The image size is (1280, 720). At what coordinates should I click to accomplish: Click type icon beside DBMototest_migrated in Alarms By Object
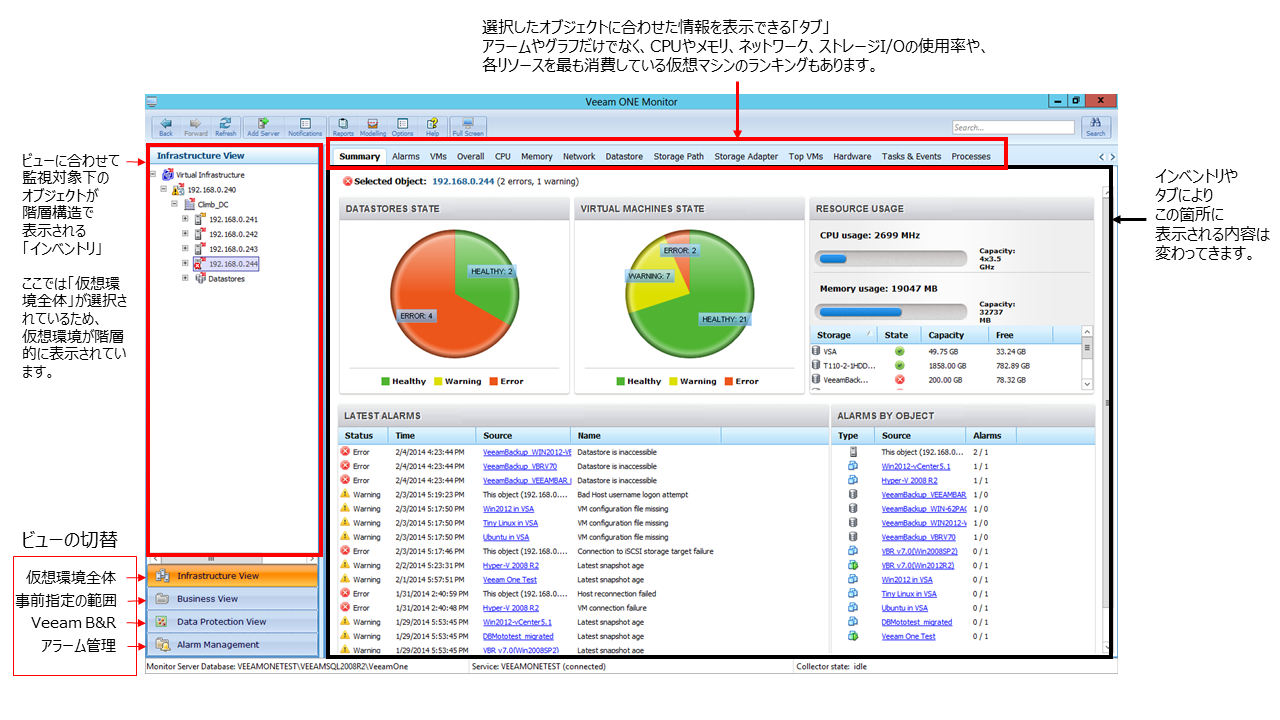pyautogui.click(x=853, y=621)
